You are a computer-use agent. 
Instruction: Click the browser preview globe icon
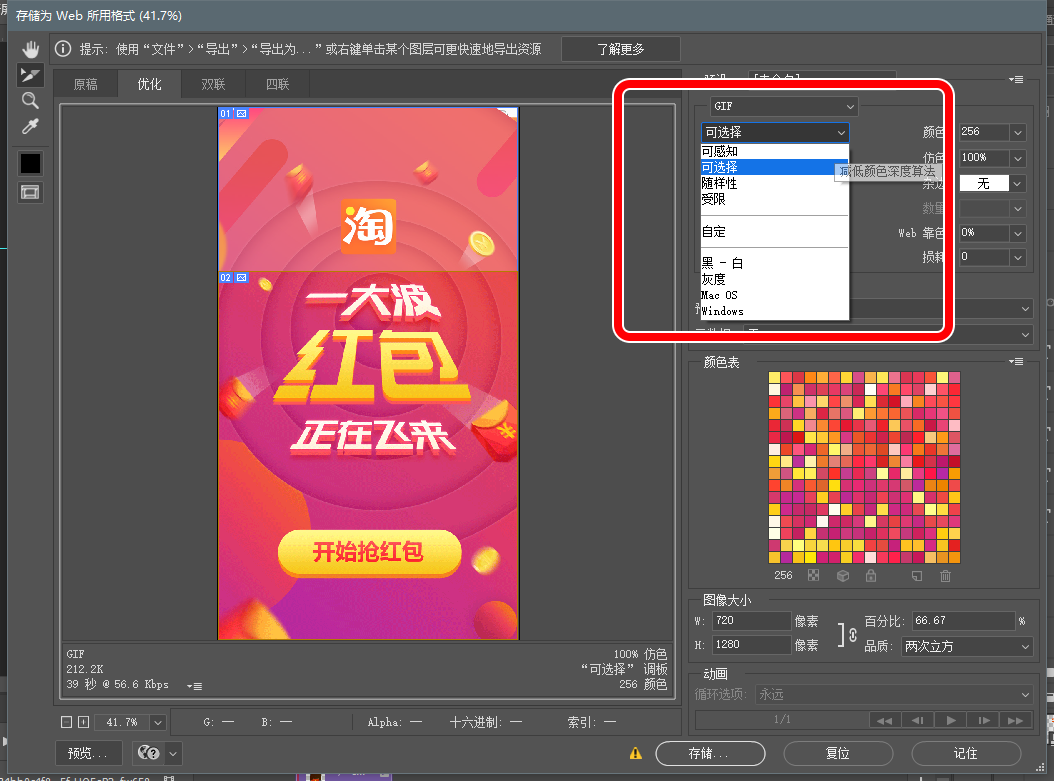[x=148, y=753]
